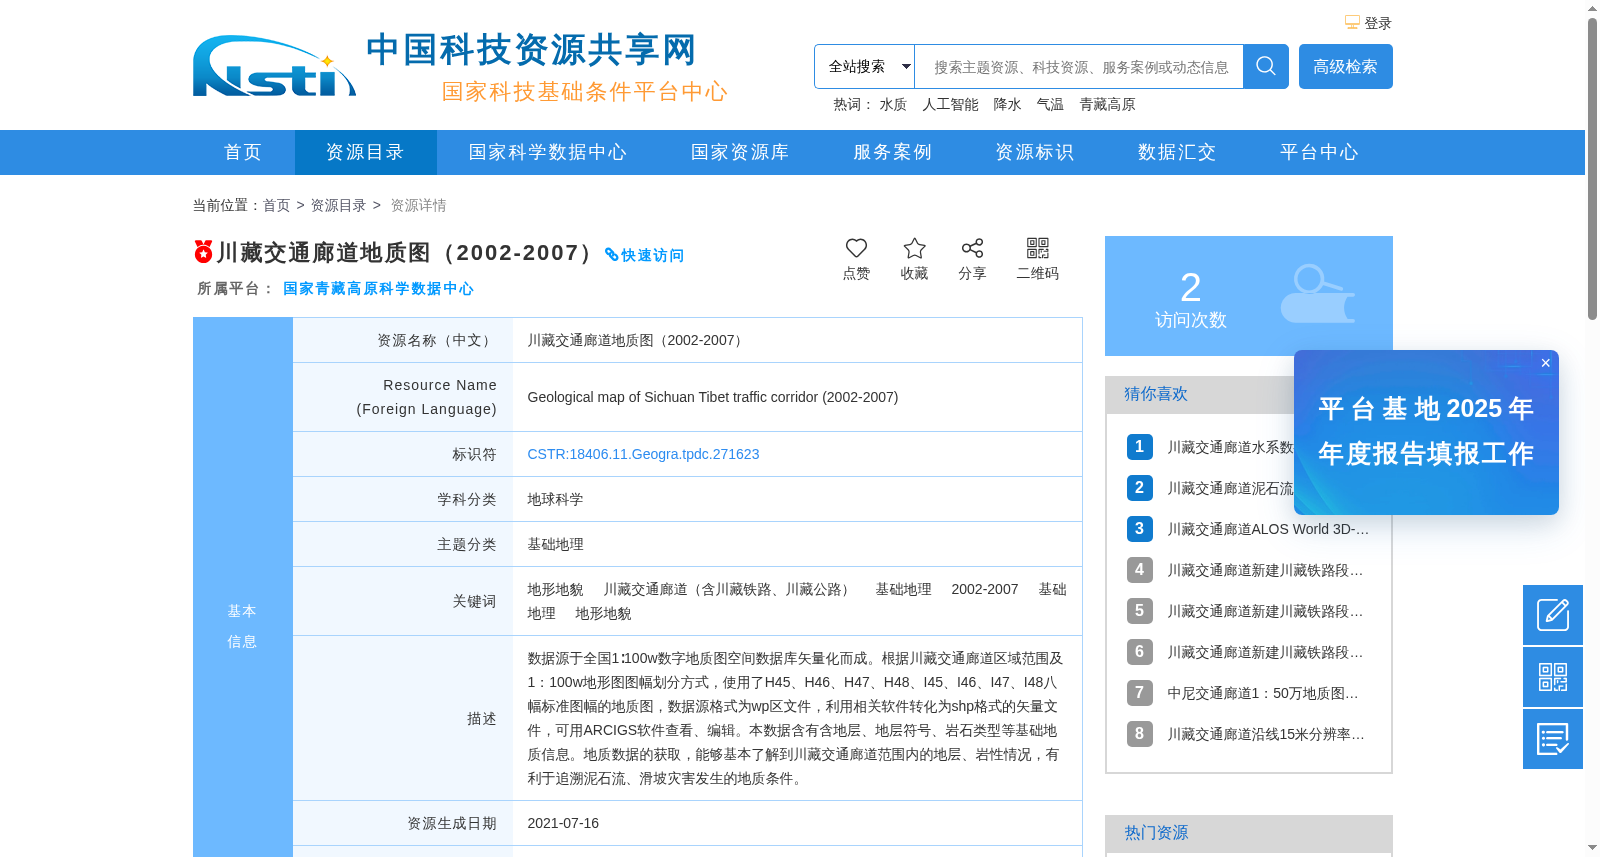
Task: Select hot keyword 气温
Action: click(1050, 104)
